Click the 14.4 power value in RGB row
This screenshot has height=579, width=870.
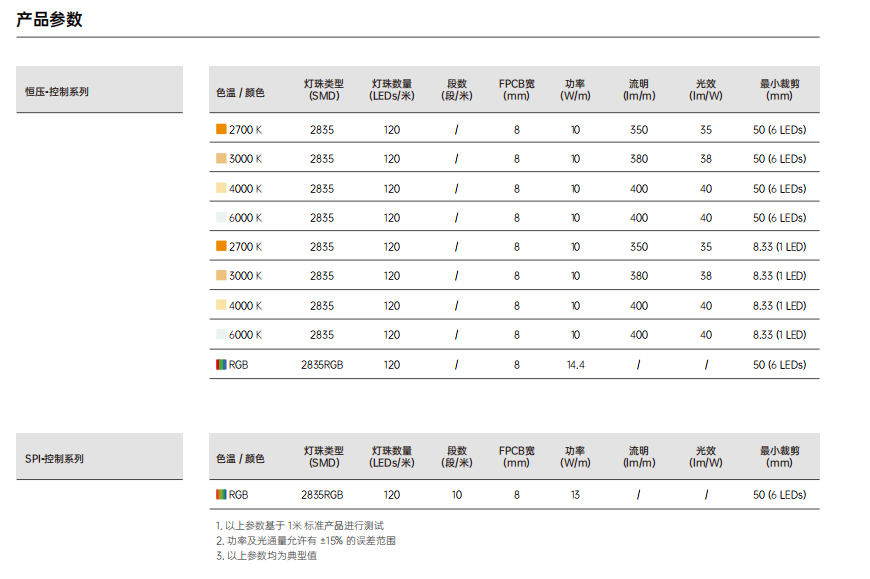coord(575,365)
